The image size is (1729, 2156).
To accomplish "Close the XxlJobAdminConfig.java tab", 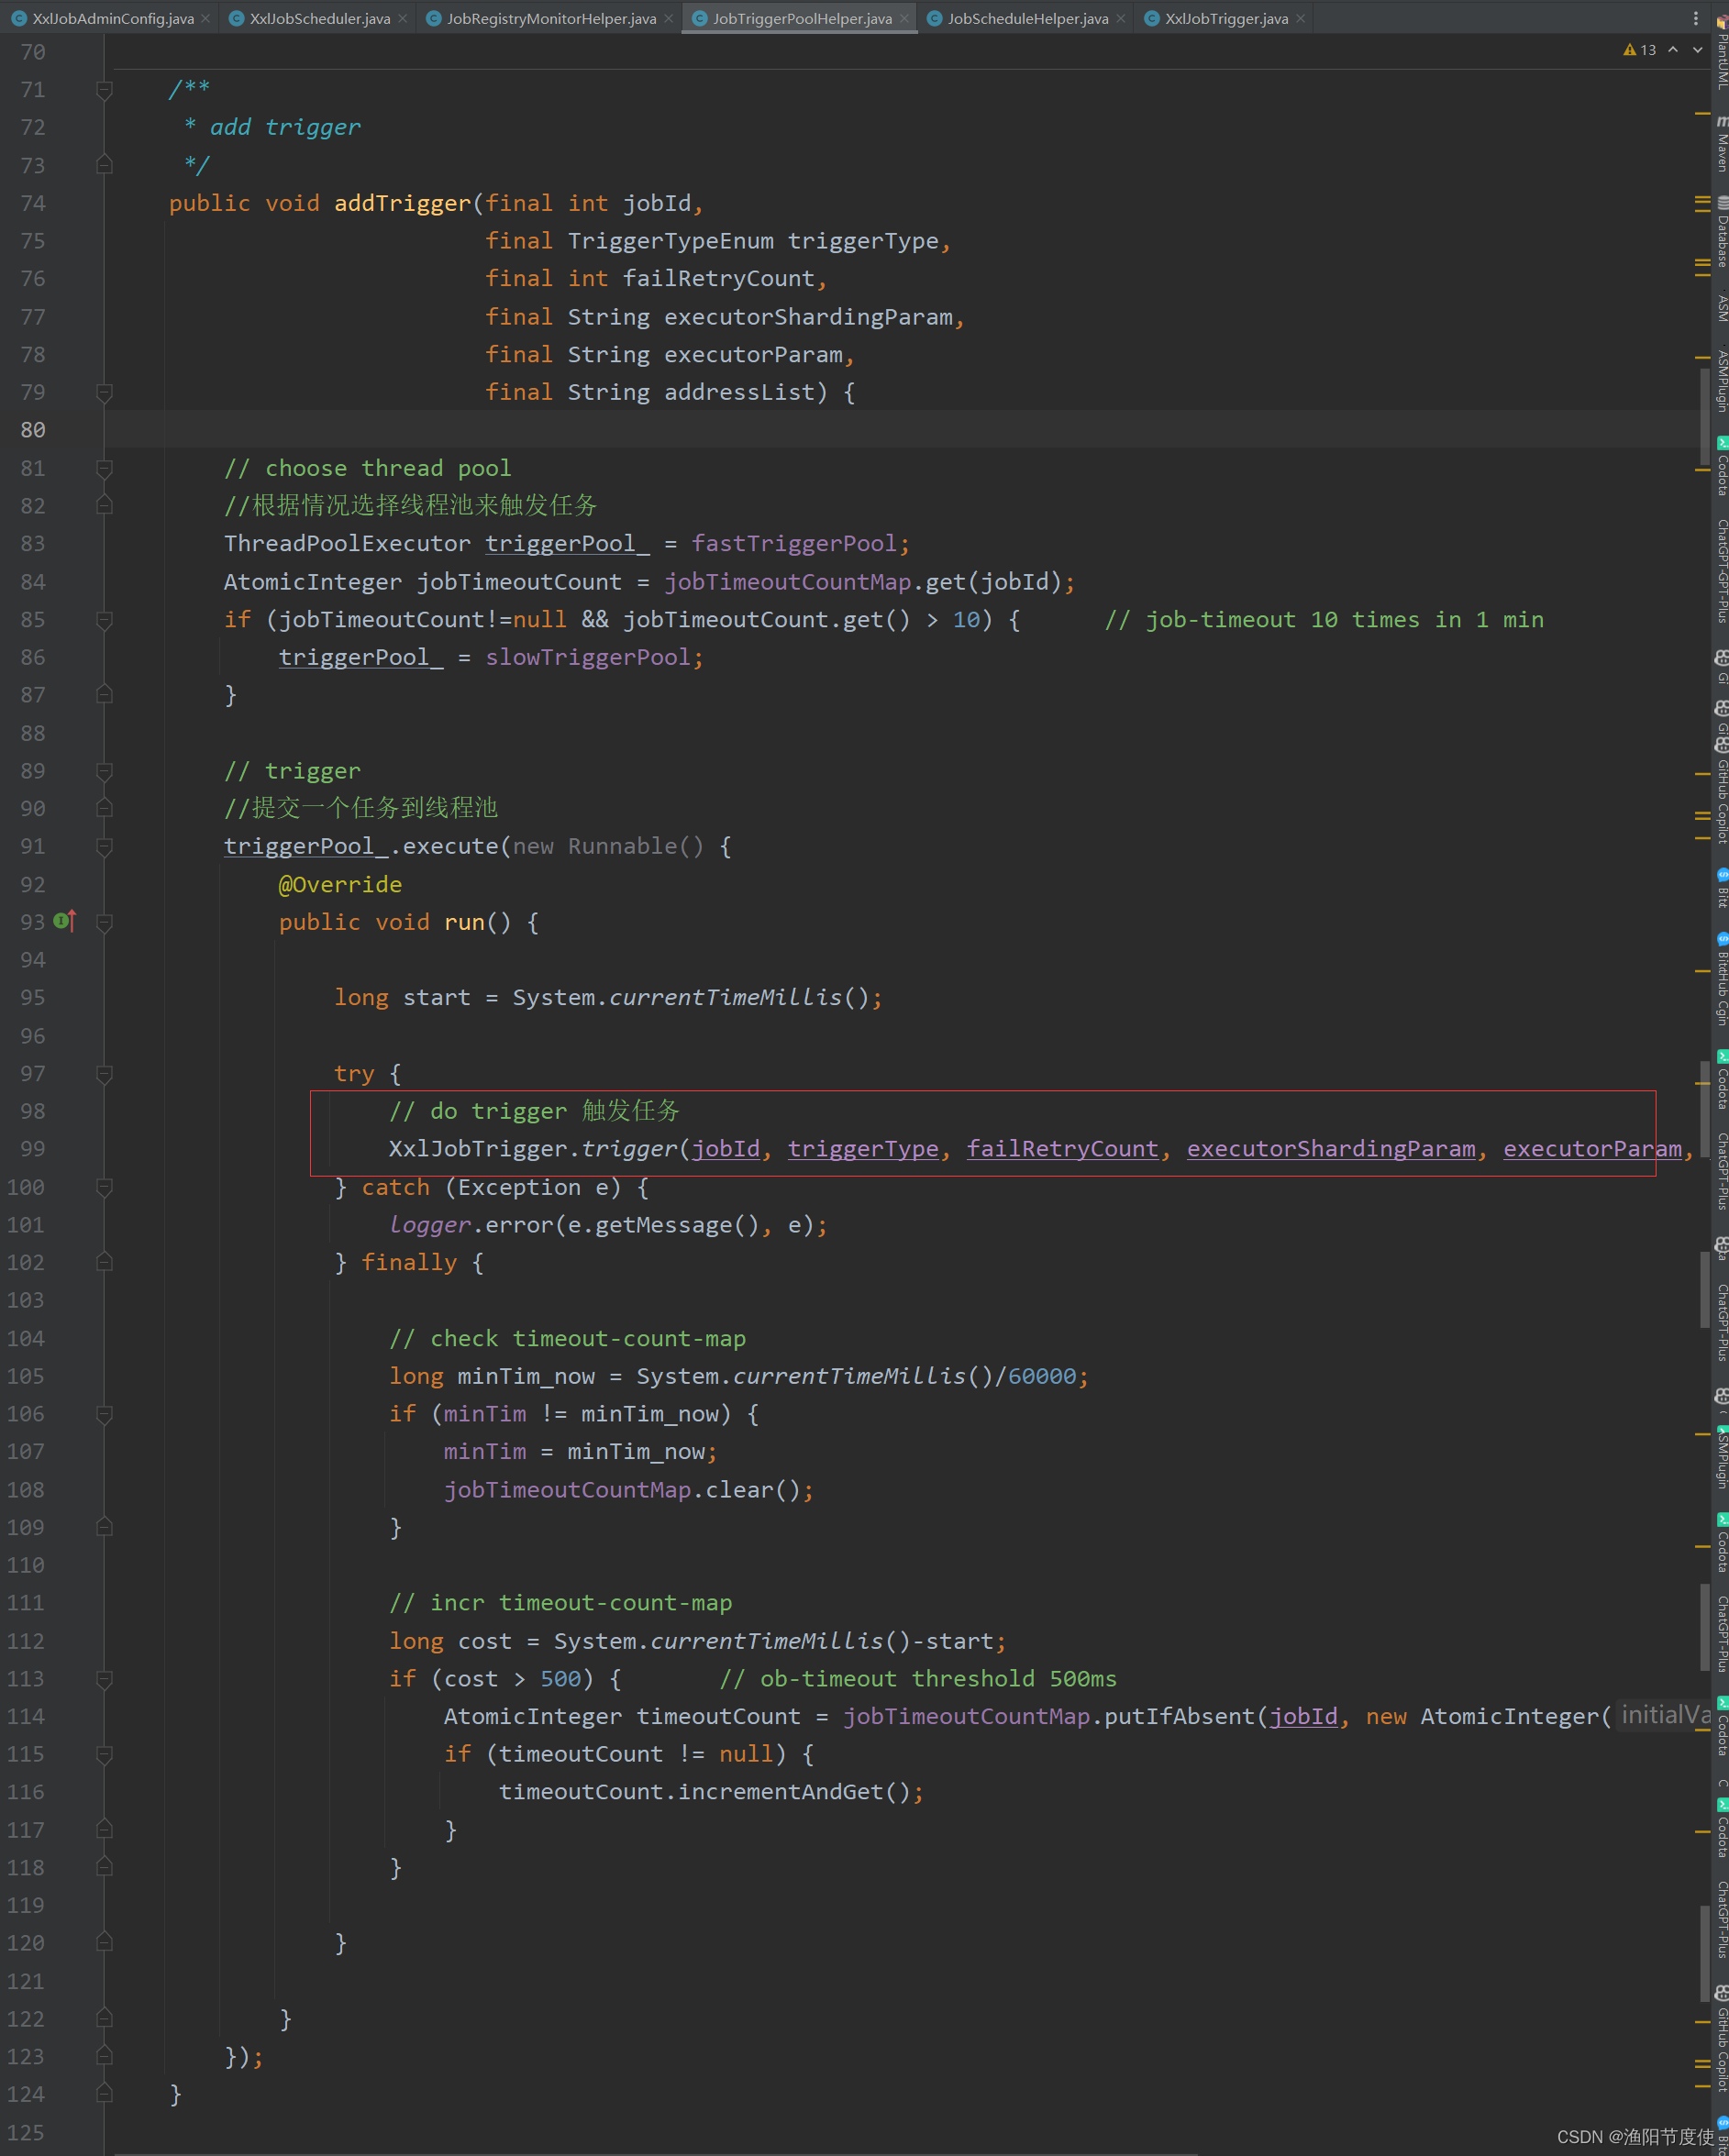I will point(205,19).
